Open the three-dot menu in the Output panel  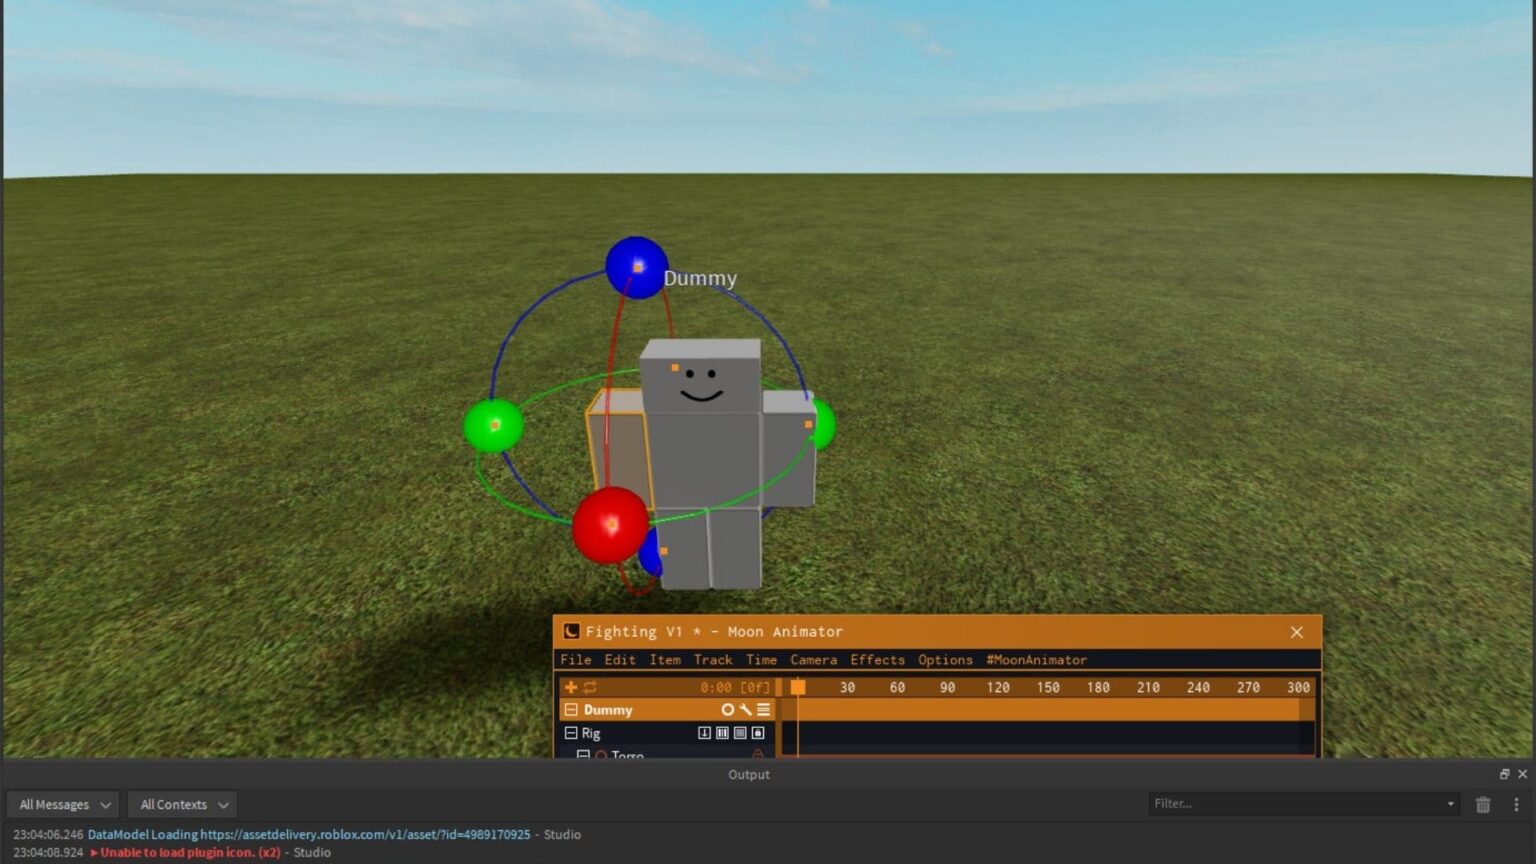1517,804
